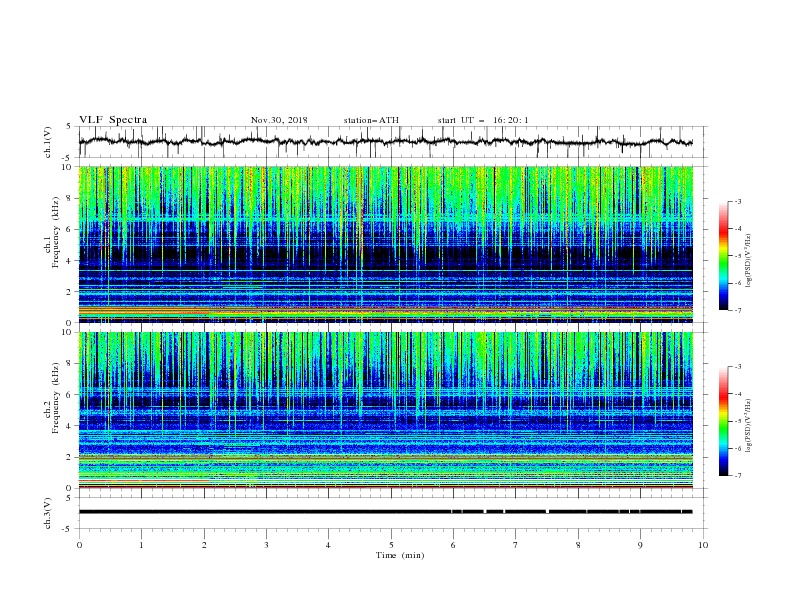Click the 'ch.3(V)' axis label
The image size is (792, 612).
click(x=48, y=513)
